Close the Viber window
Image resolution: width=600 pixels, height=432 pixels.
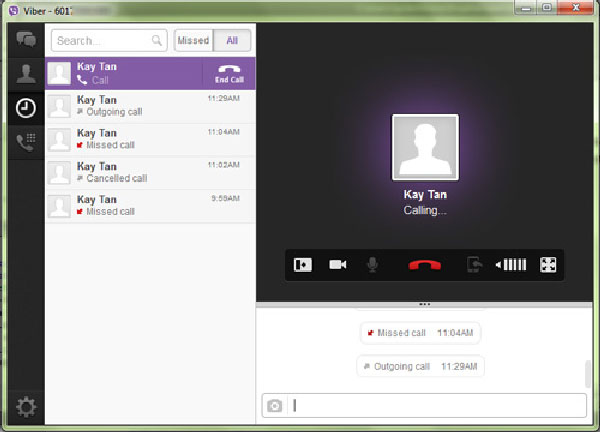(576, 8)
